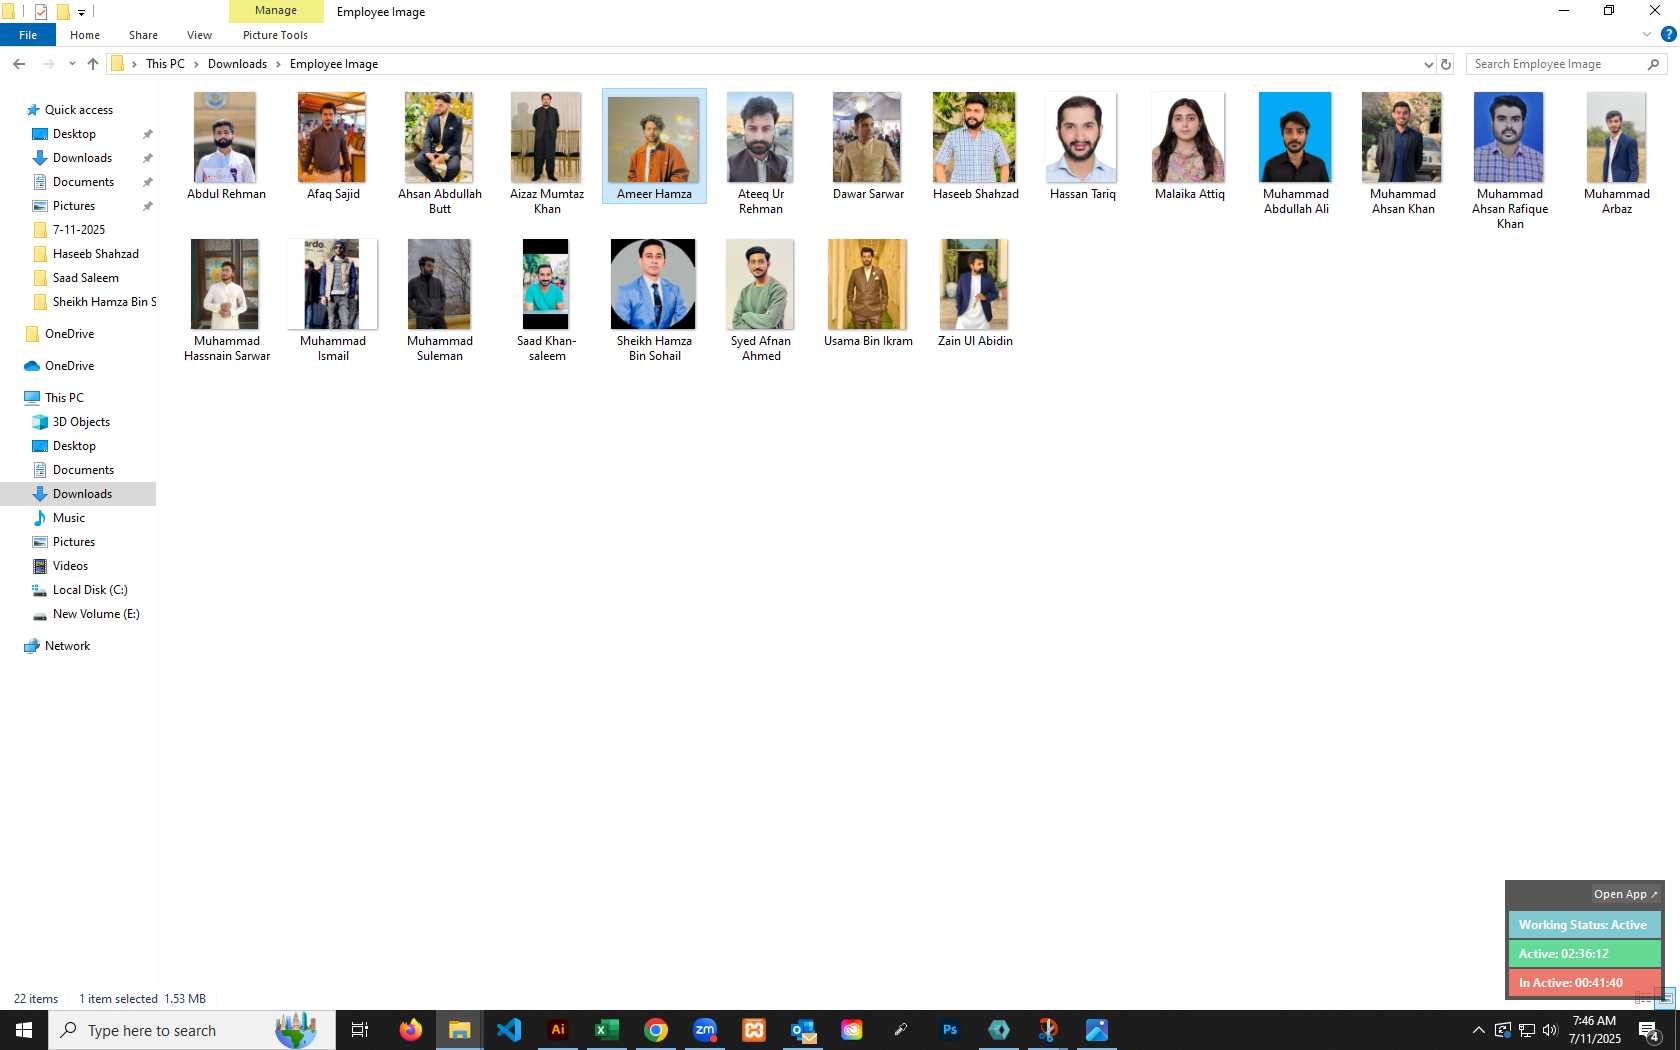Open Google Chrome from taskbar
Screen dimensions: 1680x1050
pos(656,1030)
